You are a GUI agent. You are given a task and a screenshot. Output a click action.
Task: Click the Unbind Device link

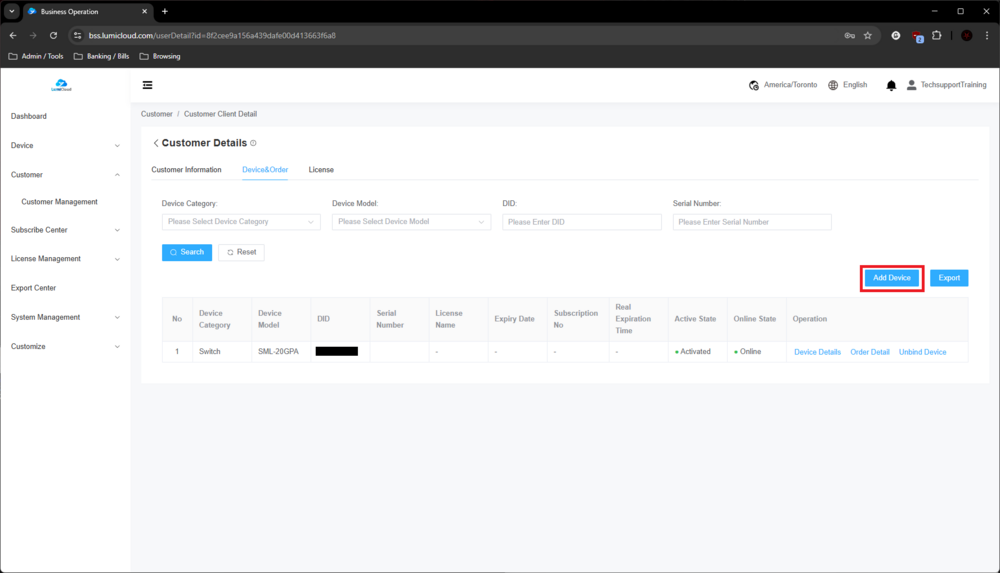pyautogui.click(x=922, y=352)
